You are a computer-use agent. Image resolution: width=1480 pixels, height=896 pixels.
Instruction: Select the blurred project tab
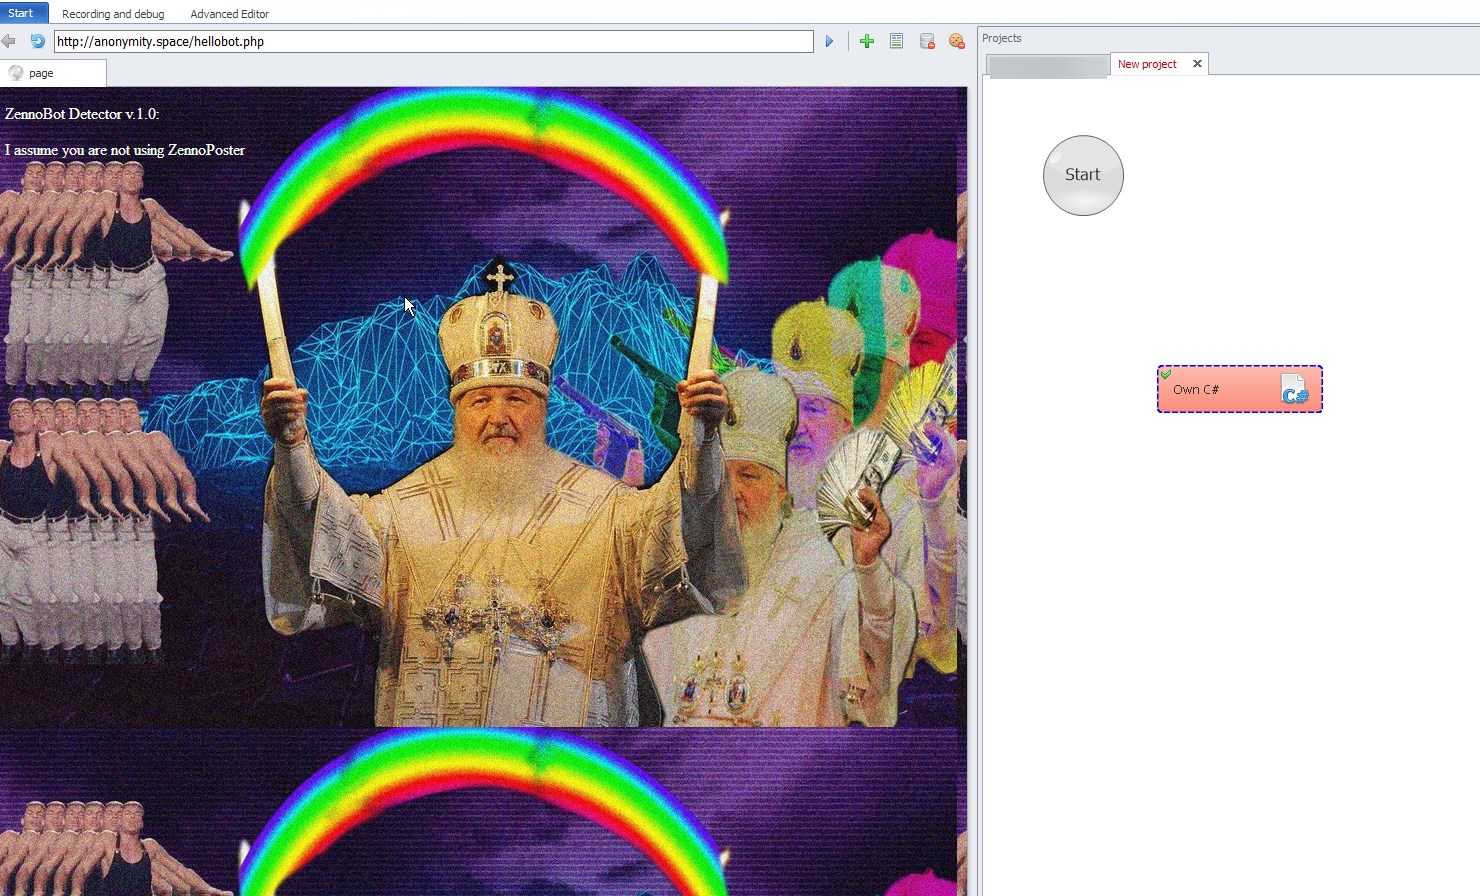pyautogui.click(x=1047, y=66)
